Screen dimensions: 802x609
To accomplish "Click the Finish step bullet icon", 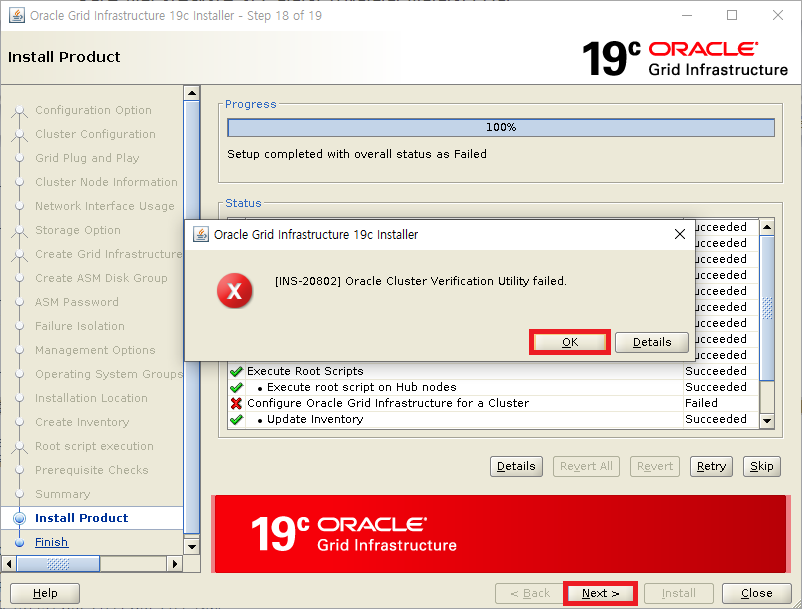I will [x=19, y=543].
